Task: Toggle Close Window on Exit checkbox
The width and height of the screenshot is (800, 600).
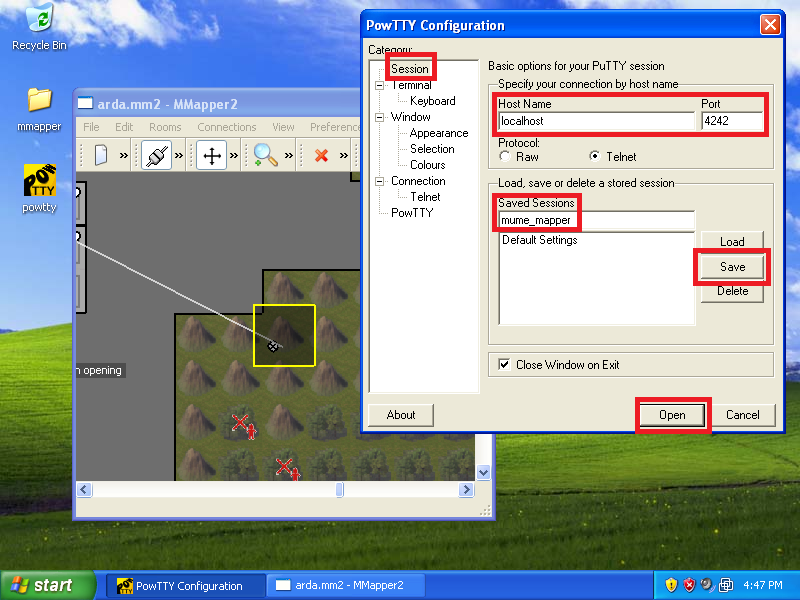Action: pyautogui.click(x=504, y=364)
